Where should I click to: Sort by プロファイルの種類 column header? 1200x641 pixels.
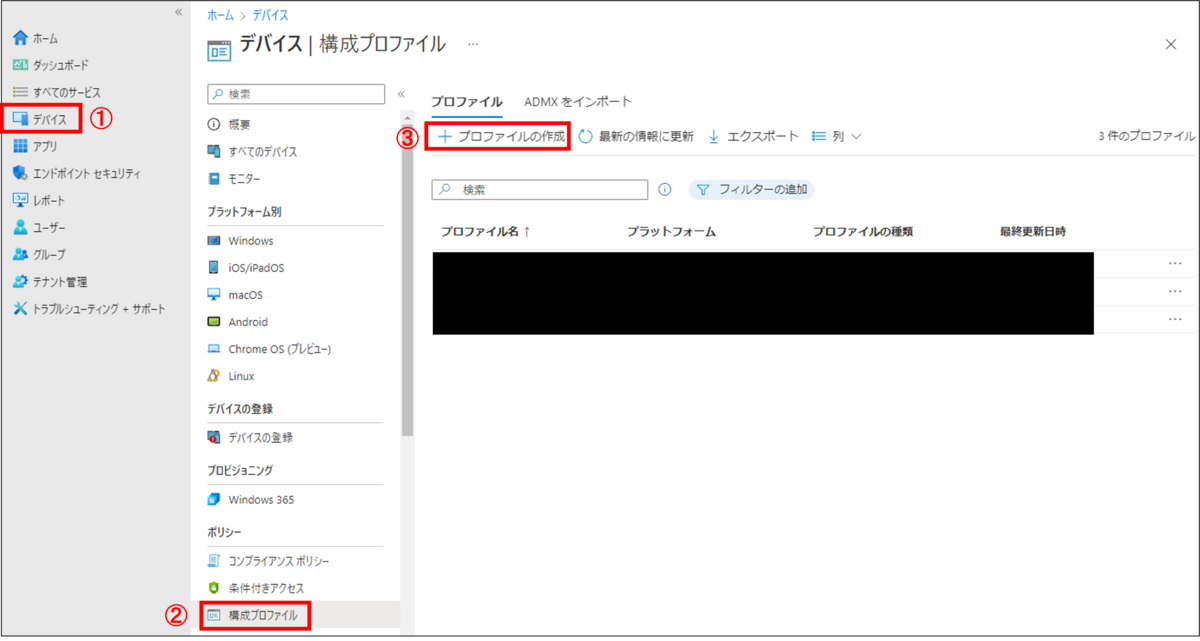coord(863,232)
